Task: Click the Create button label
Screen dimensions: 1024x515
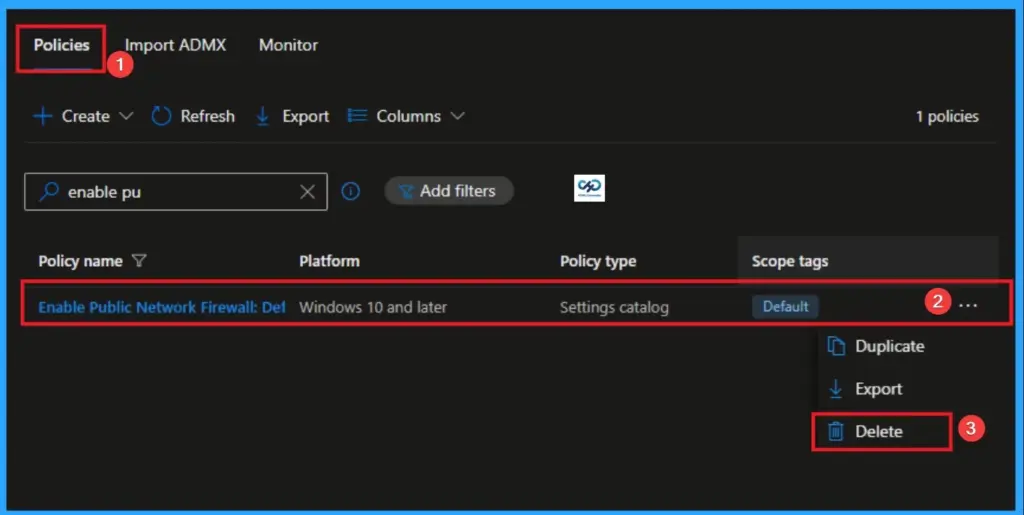Action: (86, 116)
